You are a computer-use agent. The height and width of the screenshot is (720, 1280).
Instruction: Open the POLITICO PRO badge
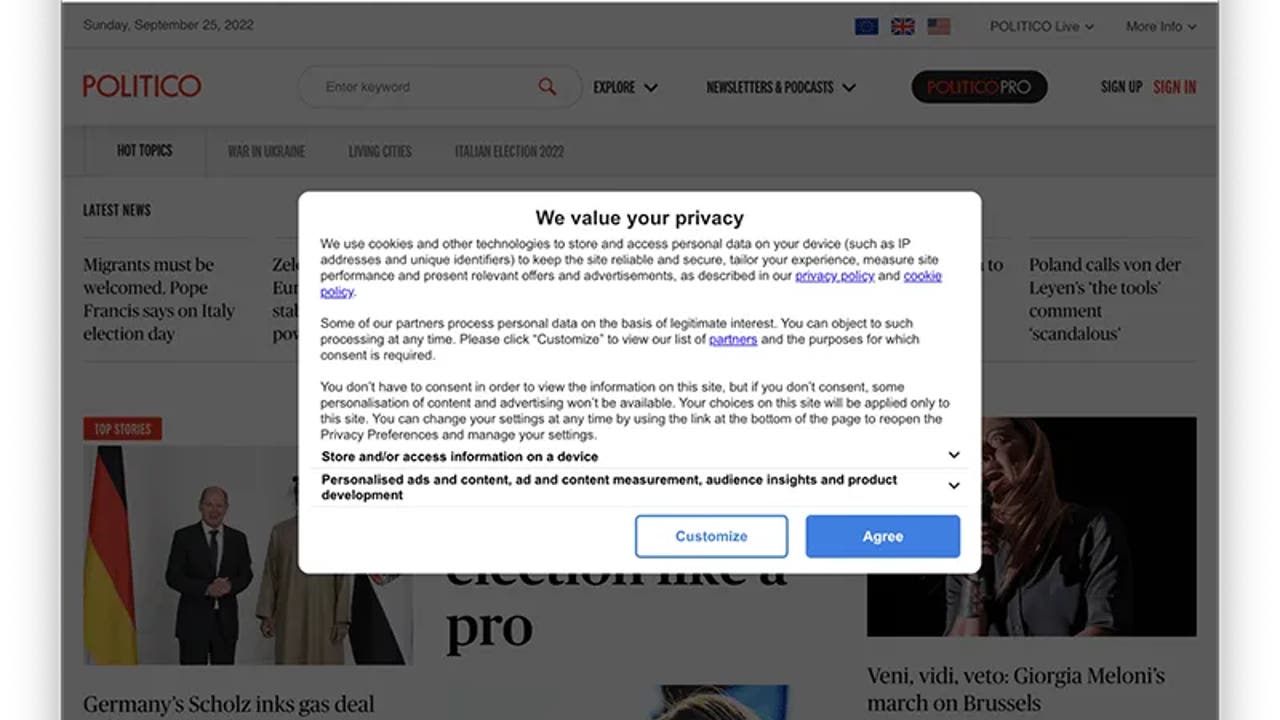tap(979, 87)
